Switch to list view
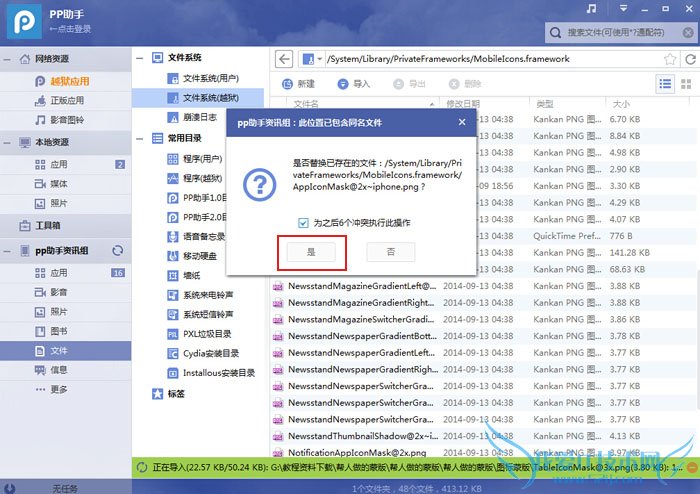This screenshot has width=700, height=494. [665, 84]
